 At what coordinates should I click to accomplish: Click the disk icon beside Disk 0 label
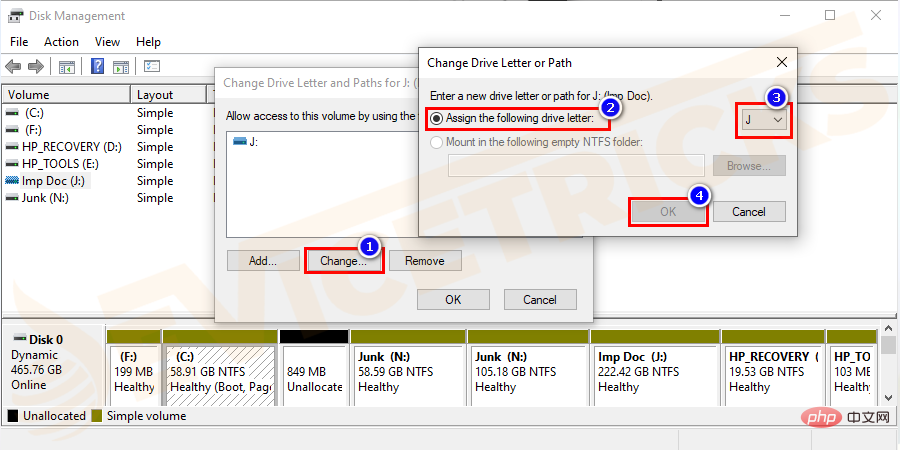click(20, 339)
